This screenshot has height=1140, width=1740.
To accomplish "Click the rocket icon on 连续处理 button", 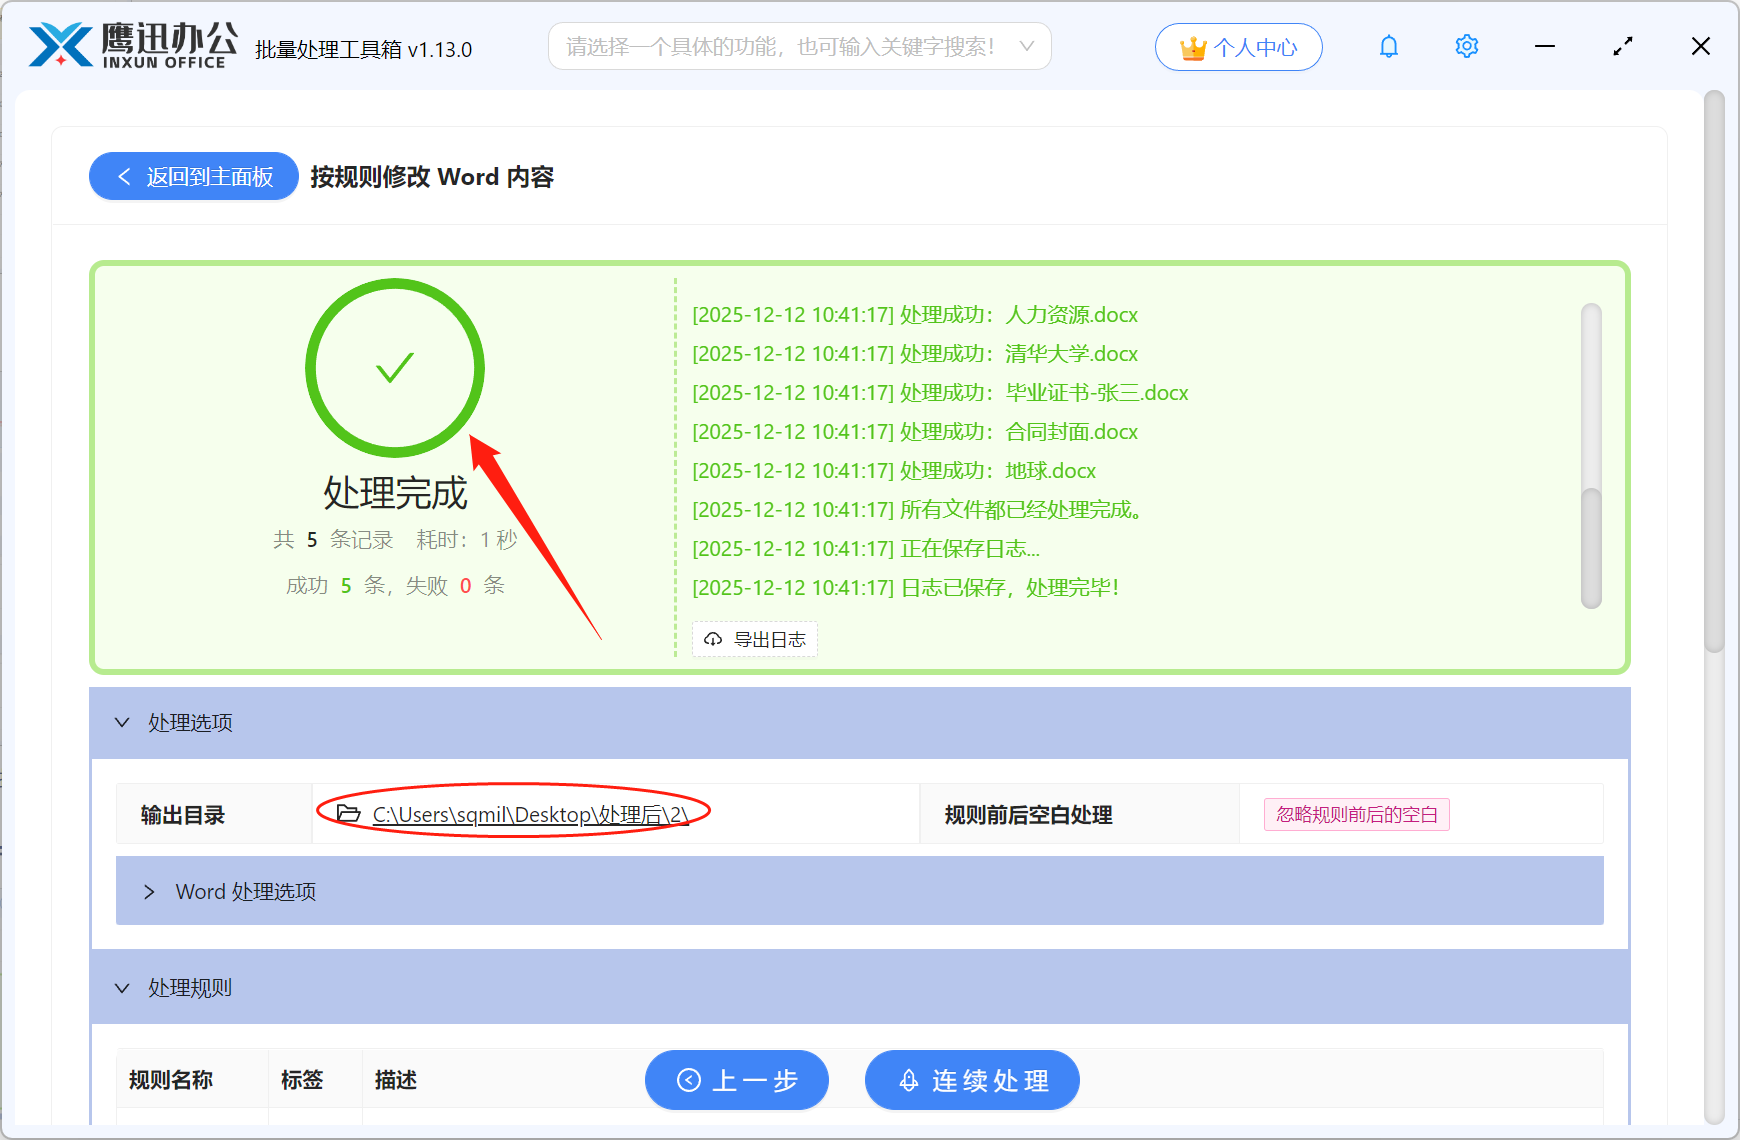I will click(x=908, y=1080).
